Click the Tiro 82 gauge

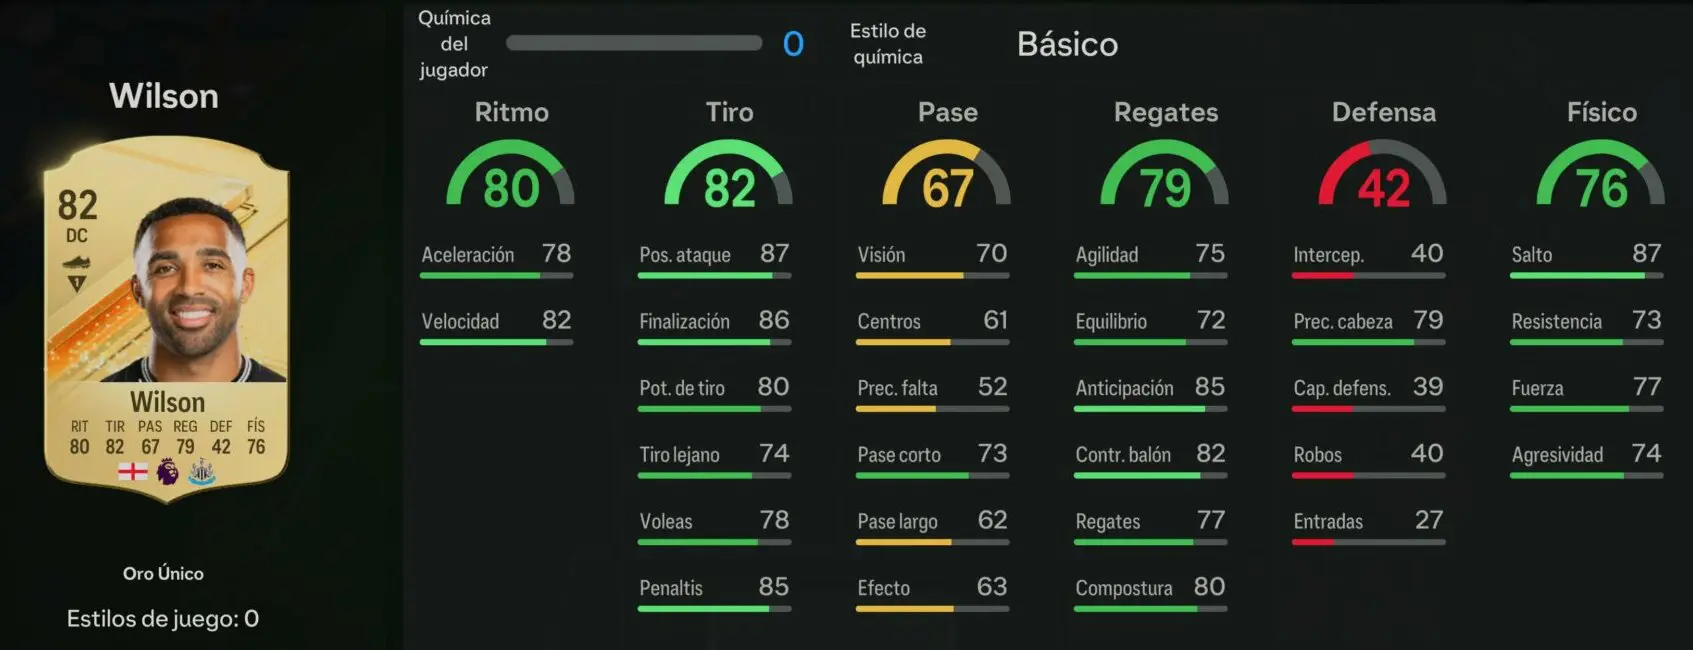[x=729, y=173]
